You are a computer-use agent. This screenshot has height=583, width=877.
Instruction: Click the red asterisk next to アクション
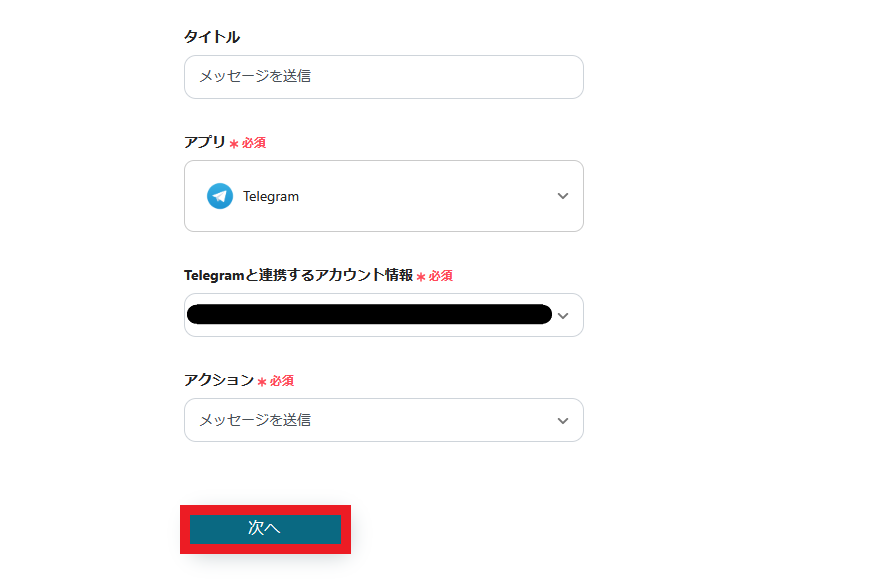click(x=262, y=382)
